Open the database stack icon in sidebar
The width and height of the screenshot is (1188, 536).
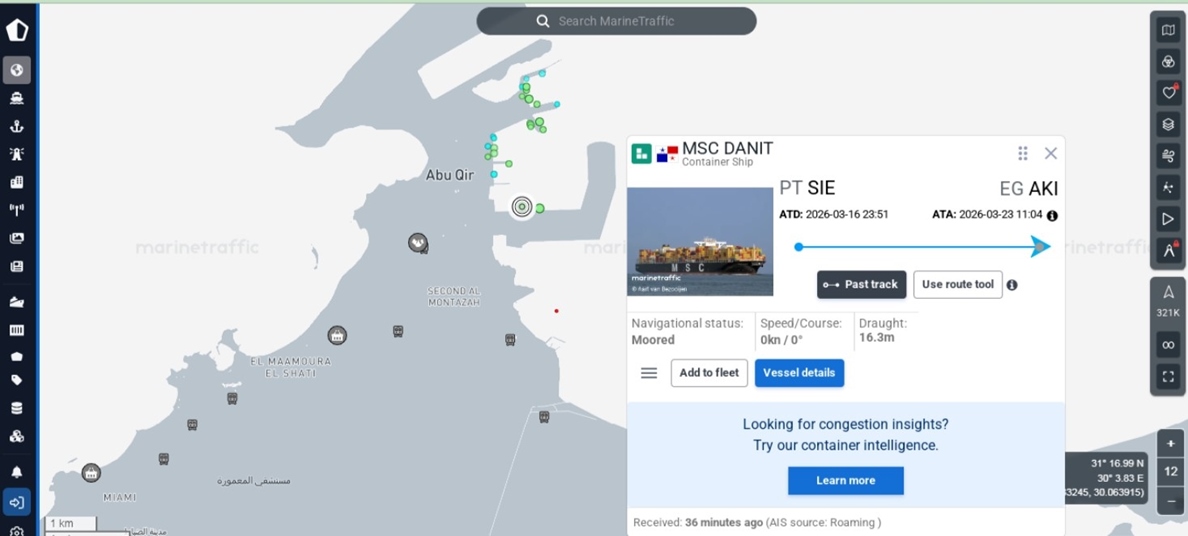click(17, 409)
